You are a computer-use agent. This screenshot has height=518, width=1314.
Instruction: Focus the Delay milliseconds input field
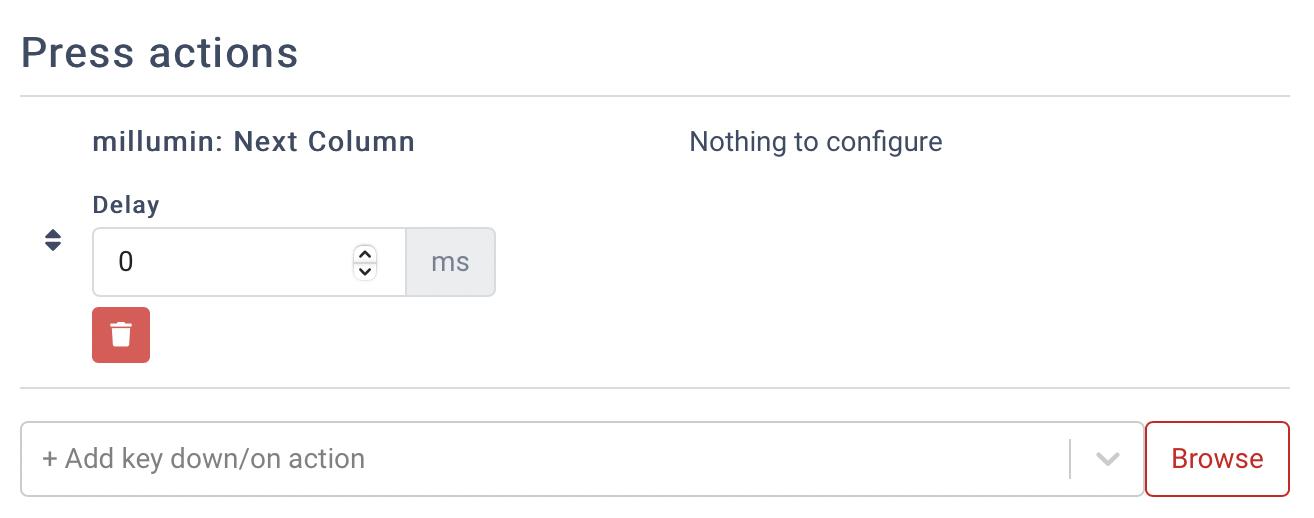(220, 262)
